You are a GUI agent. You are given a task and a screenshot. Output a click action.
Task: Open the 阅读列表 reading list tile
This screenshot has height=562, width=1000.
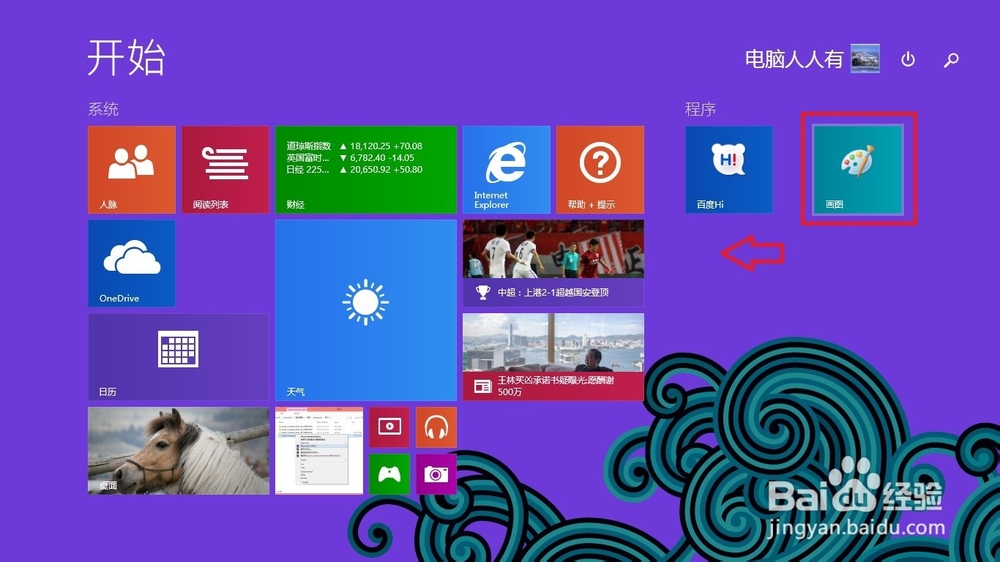pos(225,169)
